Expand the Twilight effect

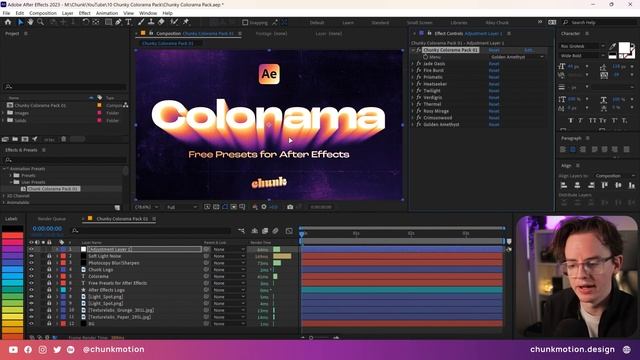pos(413,91)
